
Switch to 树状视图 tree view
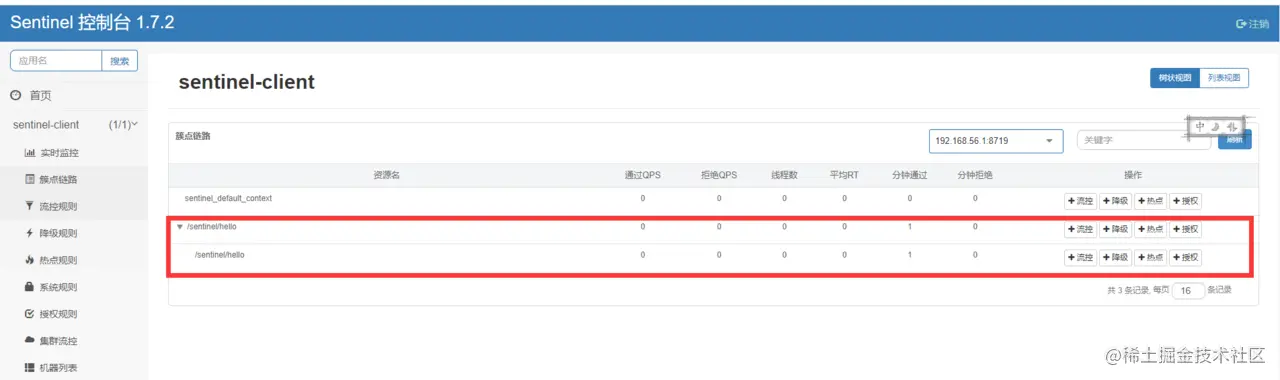point(1175,78)
